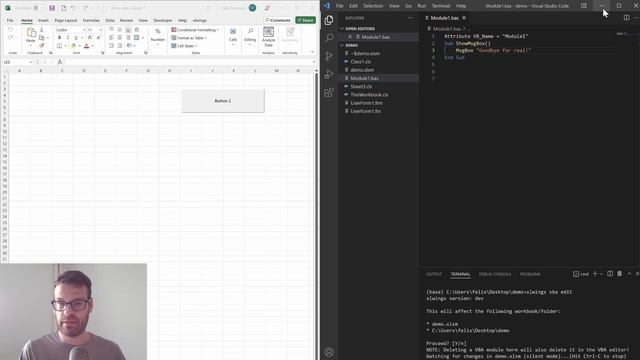Close the Module1.bas editor tab

pyautogui.click(x=464, y=18)
